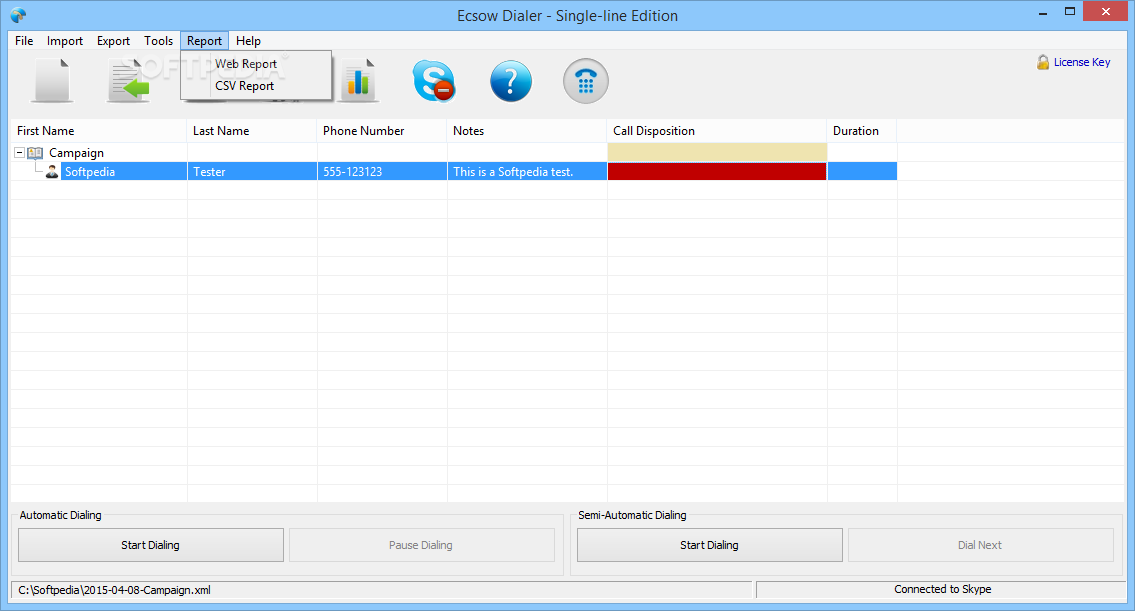Sort by the First Name column header
This screenshot has height=611, width=1135.
[98, 131]
